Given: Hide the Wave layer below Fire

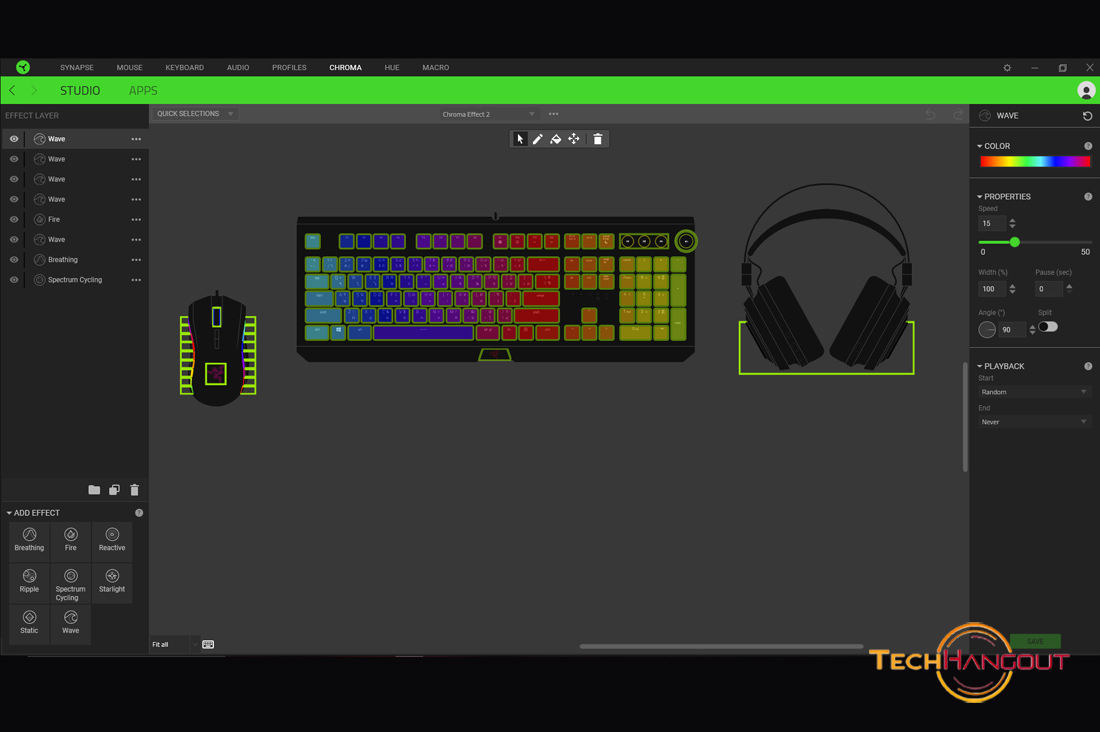Looking at the screenshot, I should [14, 240].
